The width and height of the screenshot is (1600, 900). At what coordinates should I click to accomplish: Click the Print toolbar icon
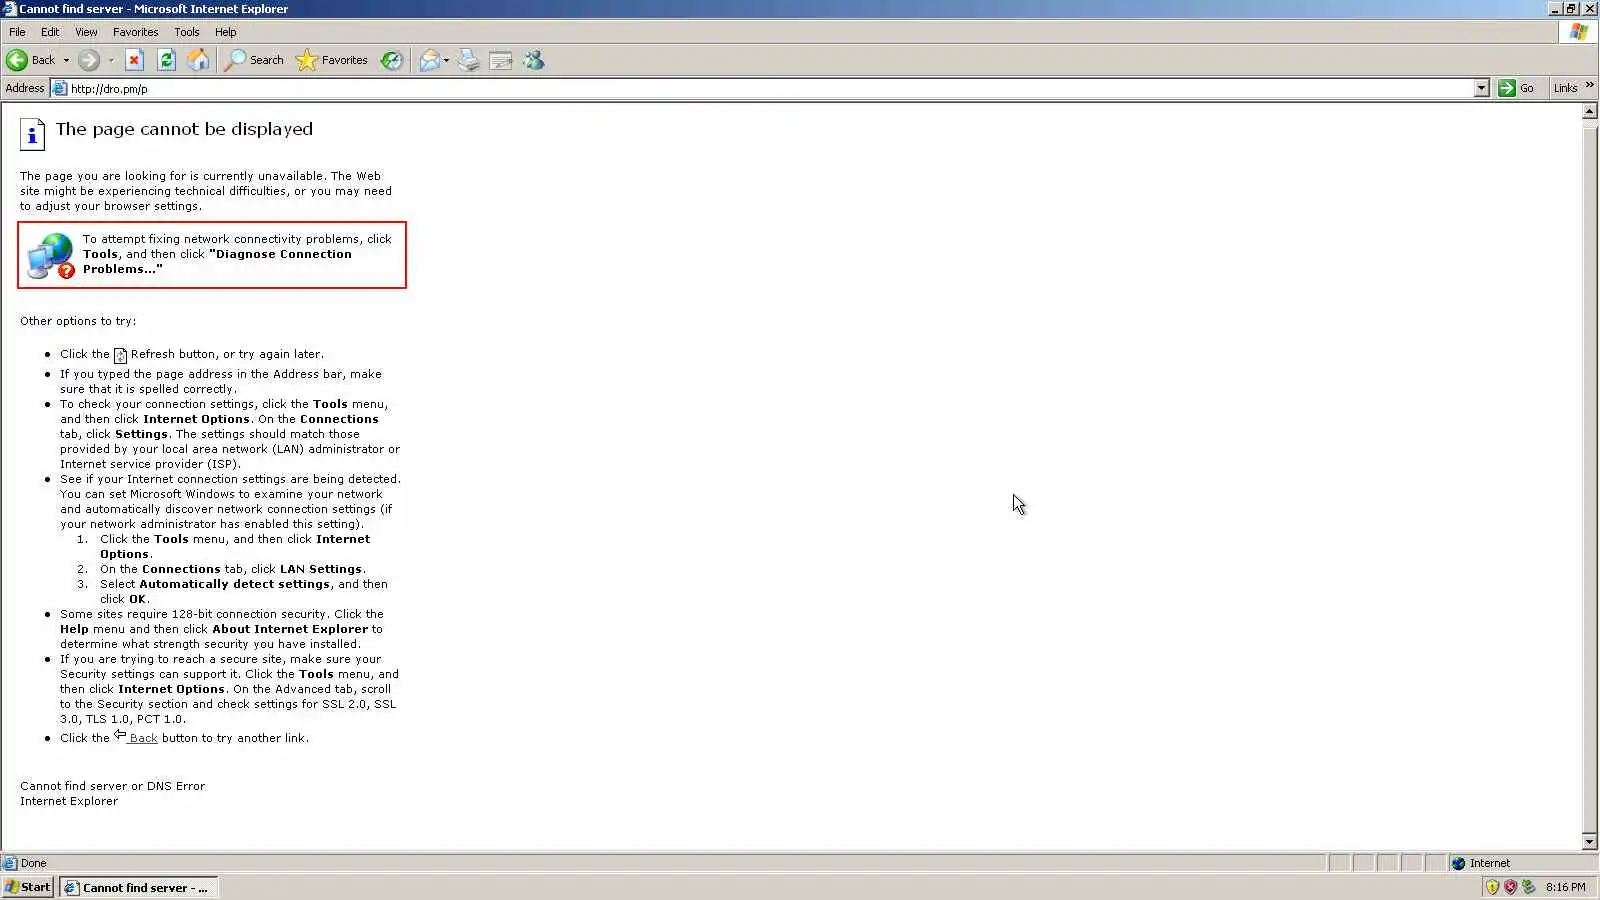pos(469,61)
